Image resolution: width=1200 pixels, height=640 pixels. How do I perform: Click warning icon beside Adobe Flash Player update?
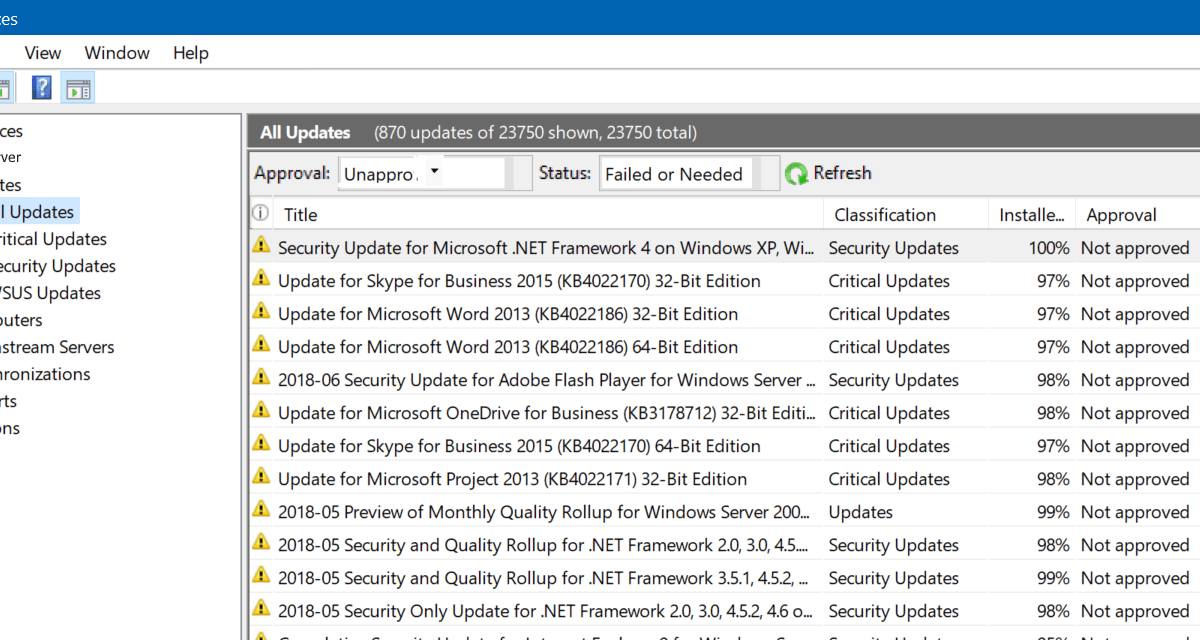261,380
